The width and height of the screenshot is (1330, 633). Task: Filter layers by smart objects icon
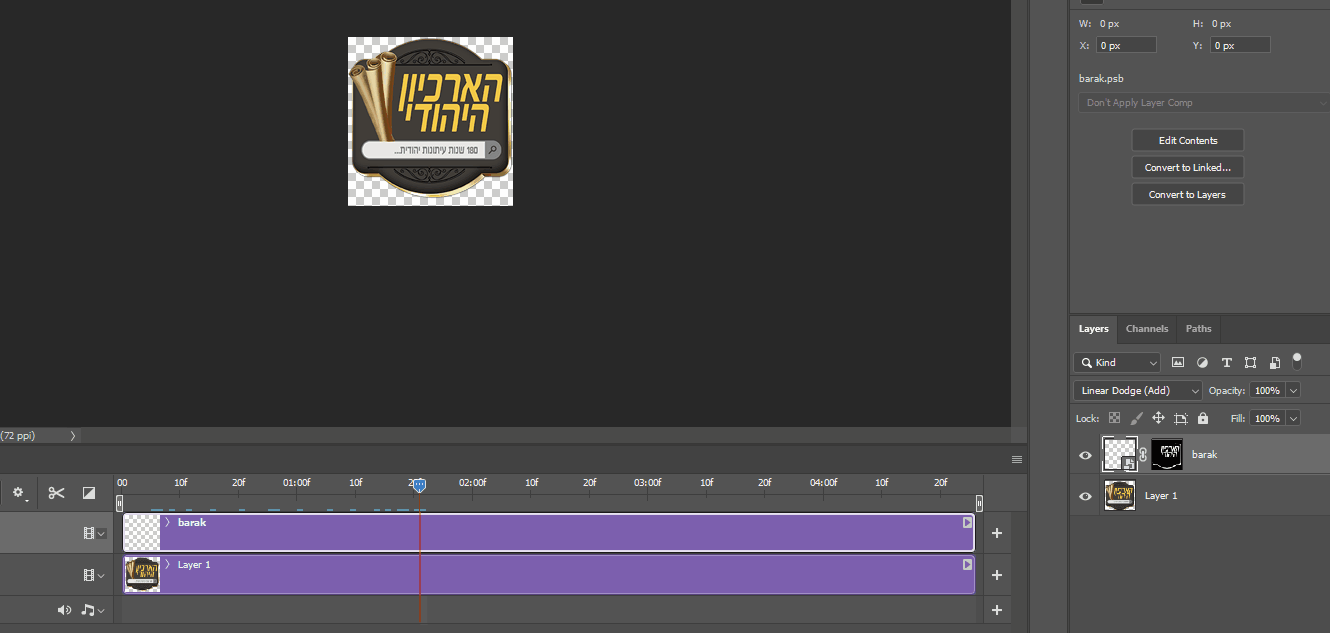1274,363
